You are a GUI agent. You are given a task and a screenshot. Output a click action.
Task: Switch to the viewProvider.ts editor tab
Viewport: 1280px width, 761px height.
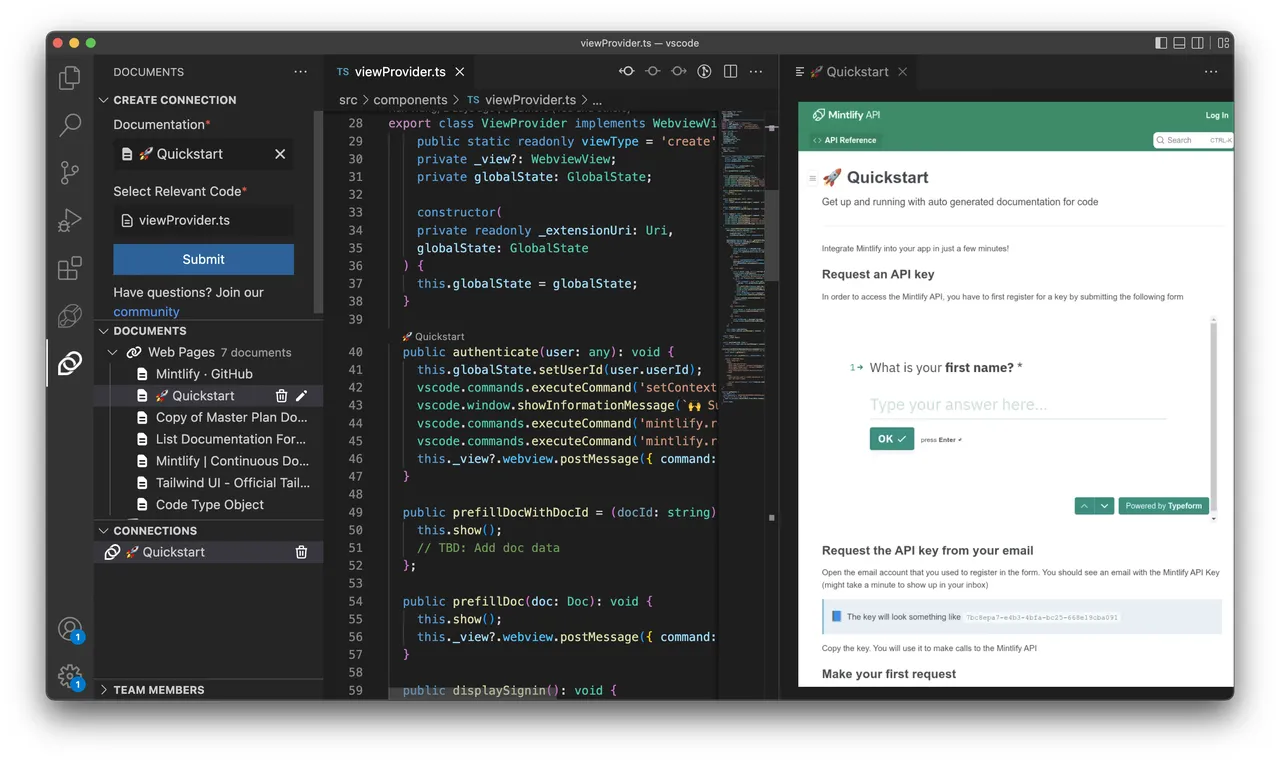401,72
